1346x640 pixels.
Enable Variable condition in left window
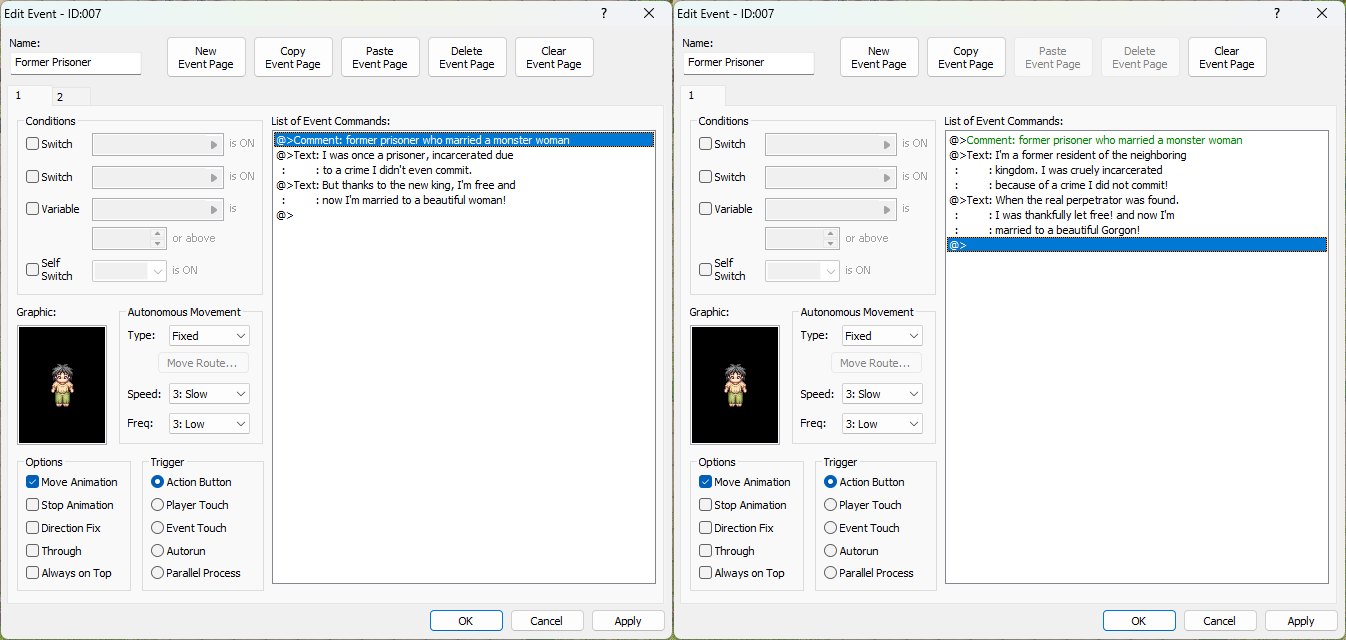(x=33, y=209)
